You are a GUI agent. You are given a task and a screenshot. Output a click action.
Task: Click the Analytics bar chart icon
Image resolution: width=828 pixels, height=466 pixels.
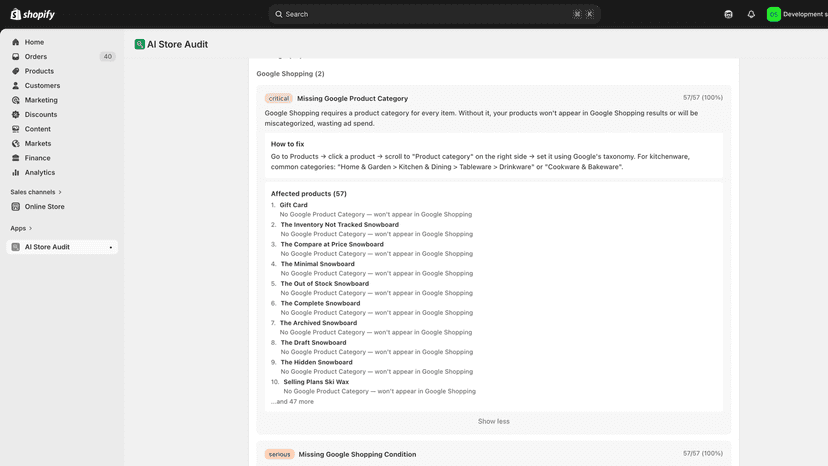tap(15, 172)
